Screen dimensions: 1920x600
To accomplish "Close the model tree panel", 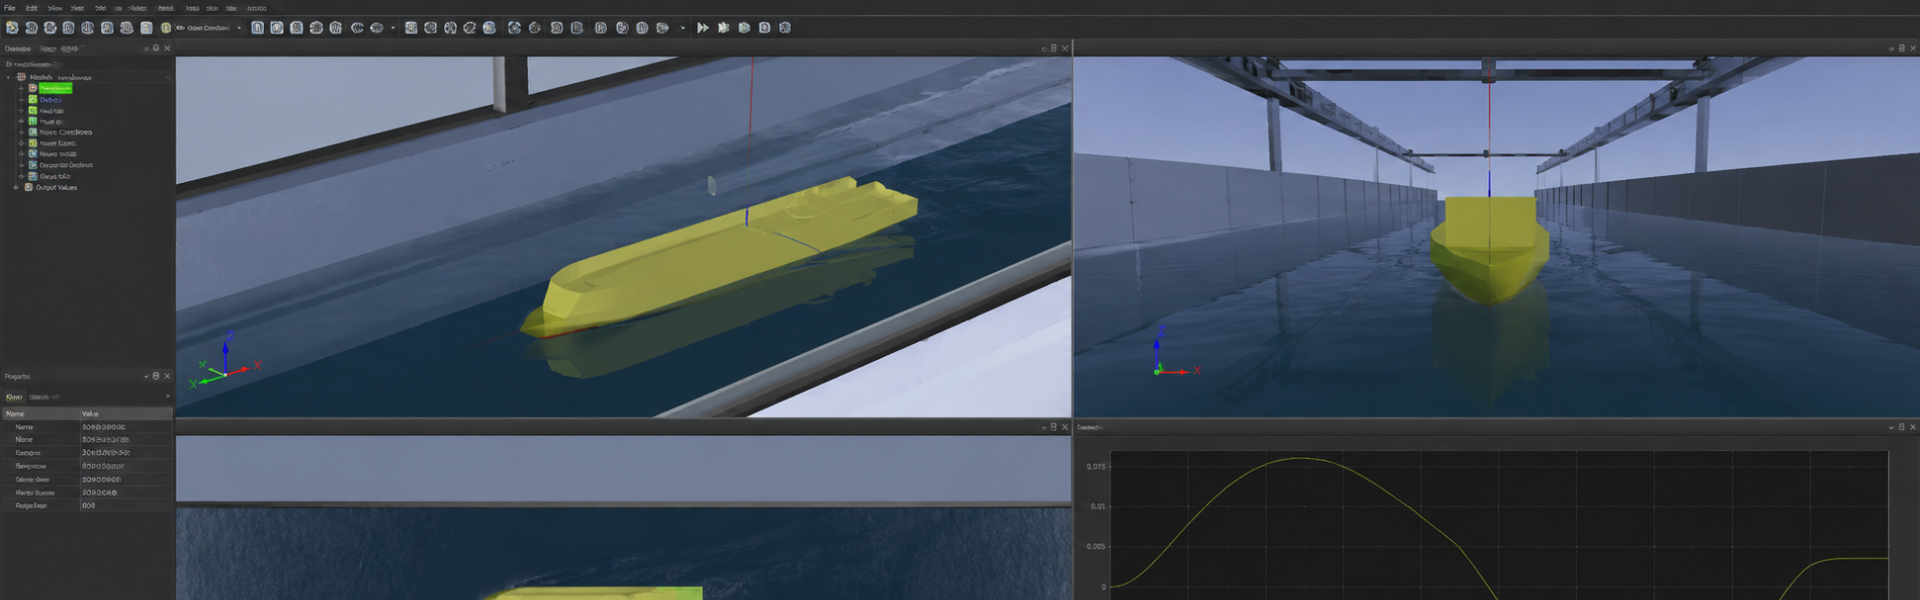I will [167, 48].
